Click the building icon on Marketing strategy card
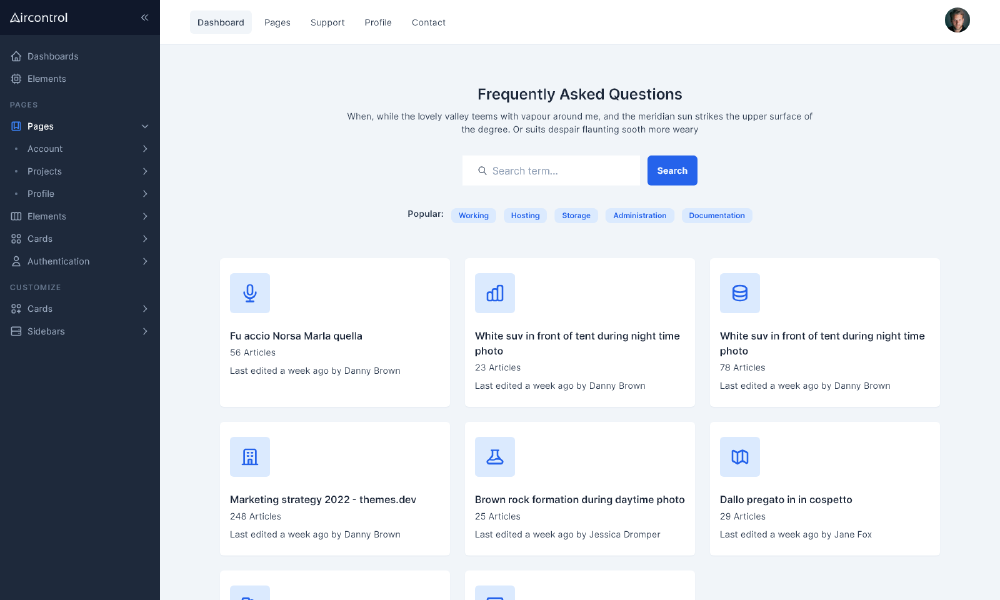This screenshot has height=600, width=1000. (249, 456)
